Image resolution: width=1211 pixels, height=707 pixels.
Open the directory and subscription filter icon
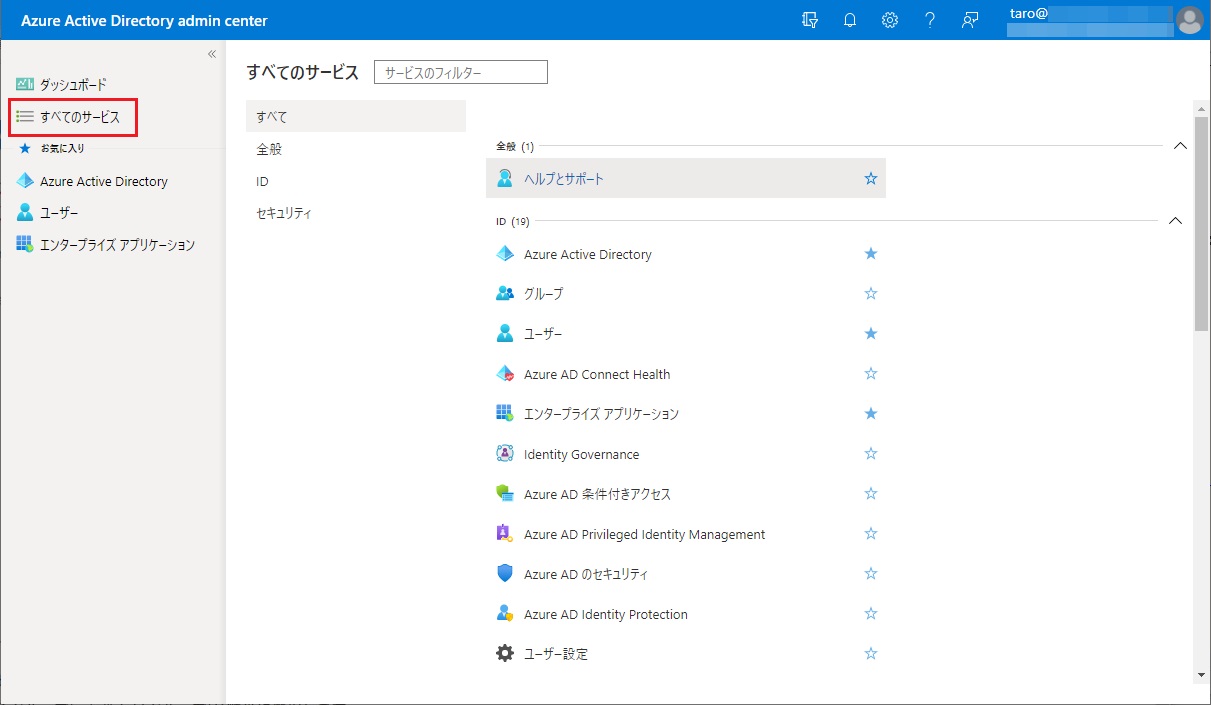(x=810, y=20)
